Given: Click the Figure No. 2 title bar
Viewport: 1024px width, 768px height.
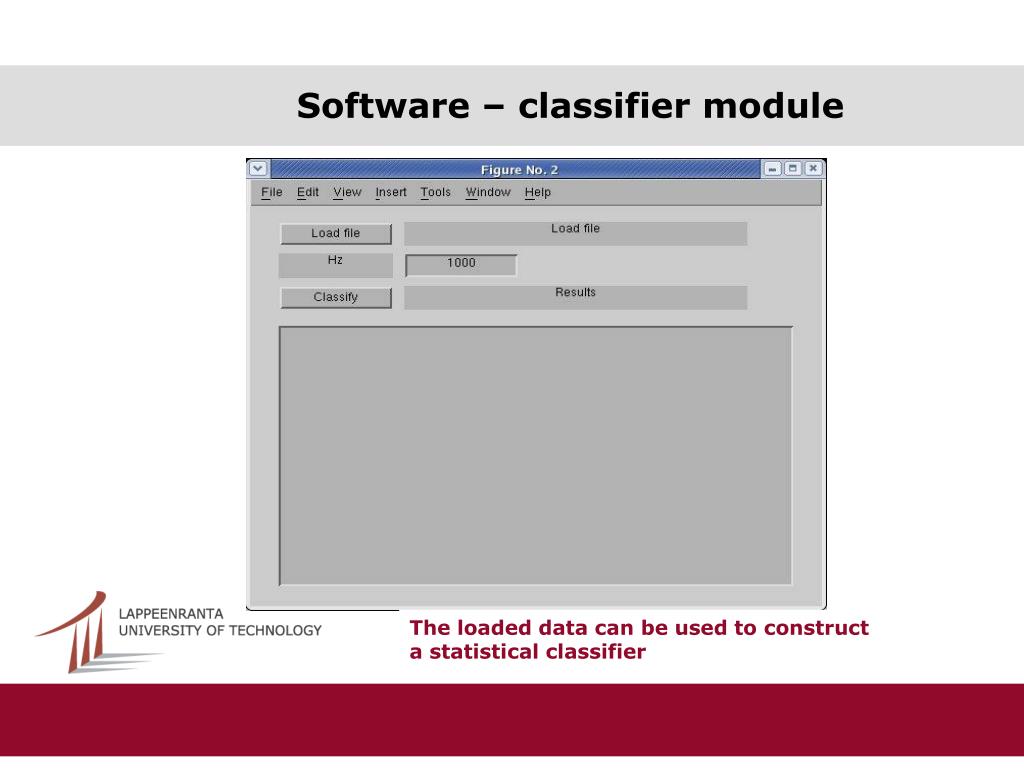Looking at the screenshot, I should (x=516, y=169).
